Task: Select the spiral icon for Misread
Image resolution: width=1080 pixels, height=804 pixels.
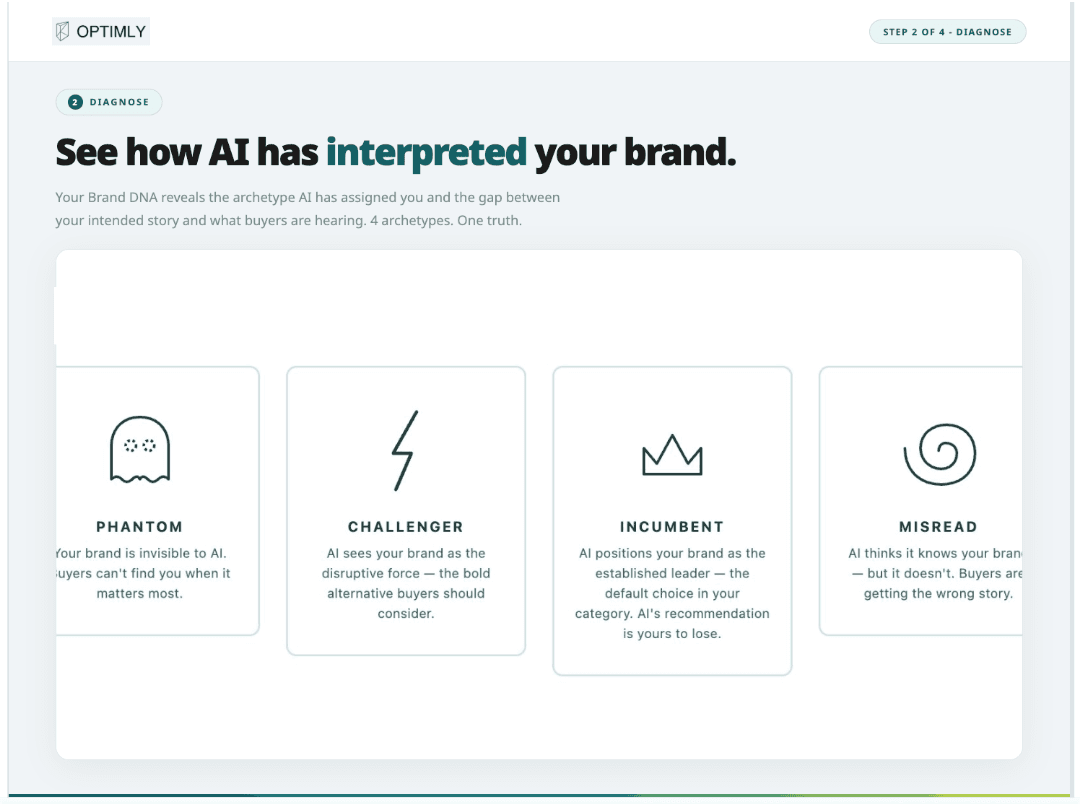Action: (x=938, y=452)
